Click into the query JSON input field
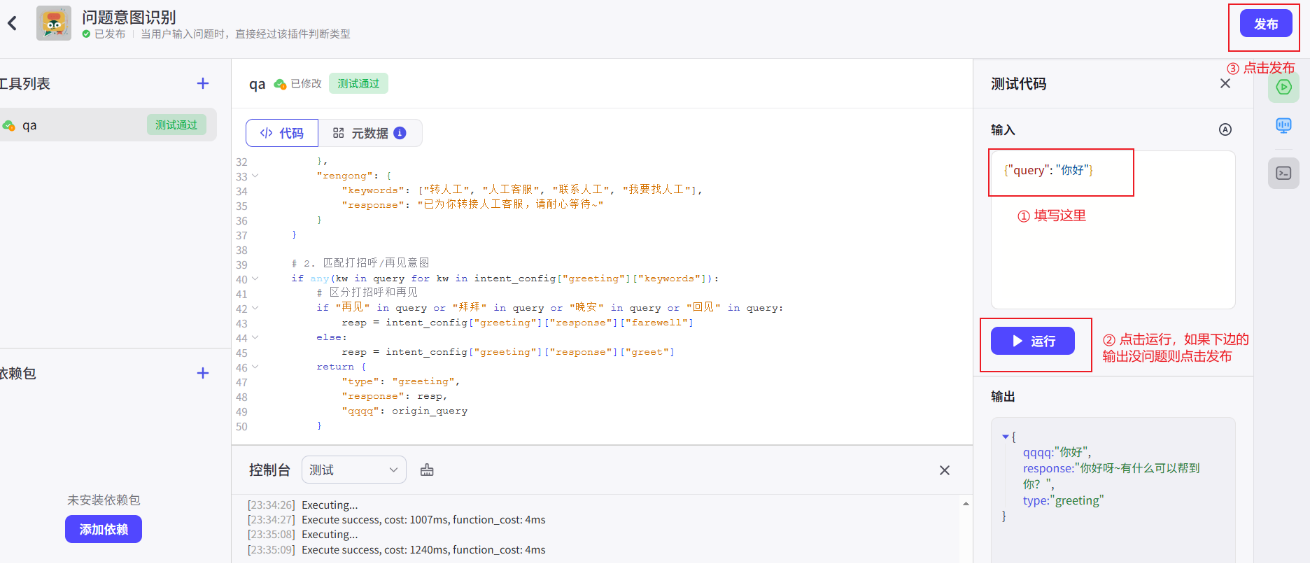1310x563 pixels. (x=1113, y=230)
